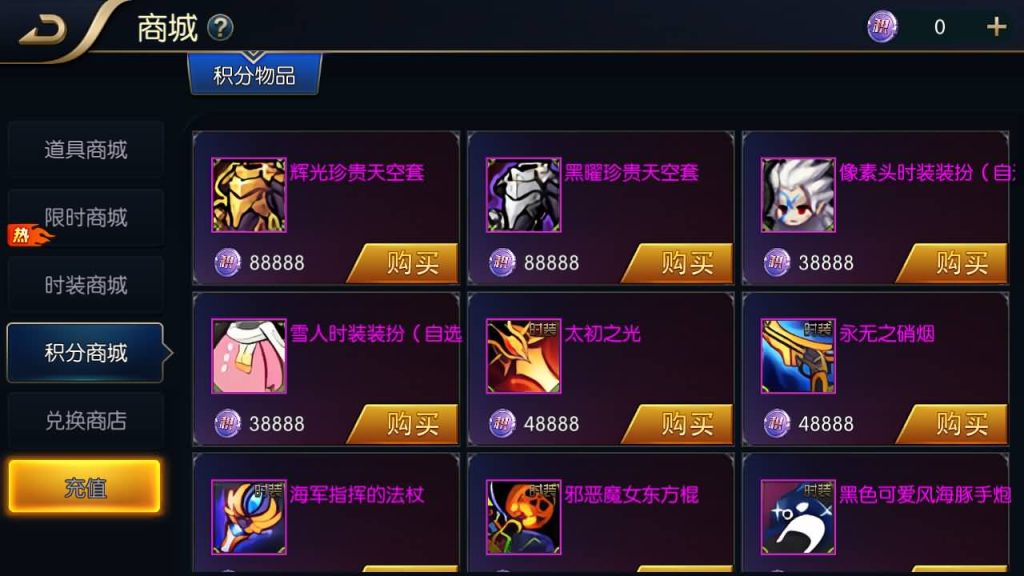Select the 黑曜珍贵天空套 armor icon
This screenshot has width=1024, height=576.
click(523, 195)
